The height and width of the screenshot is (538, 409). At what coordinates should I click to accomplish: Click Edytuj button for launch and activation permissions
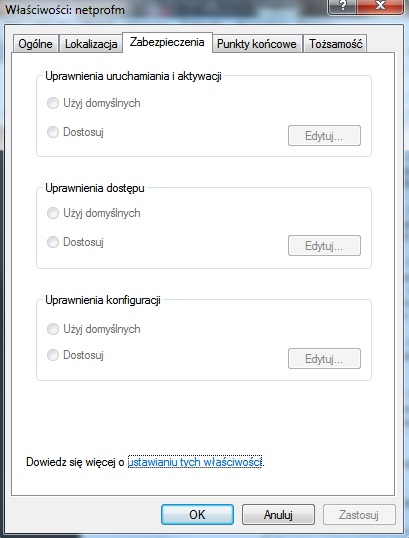click(324, 136)
